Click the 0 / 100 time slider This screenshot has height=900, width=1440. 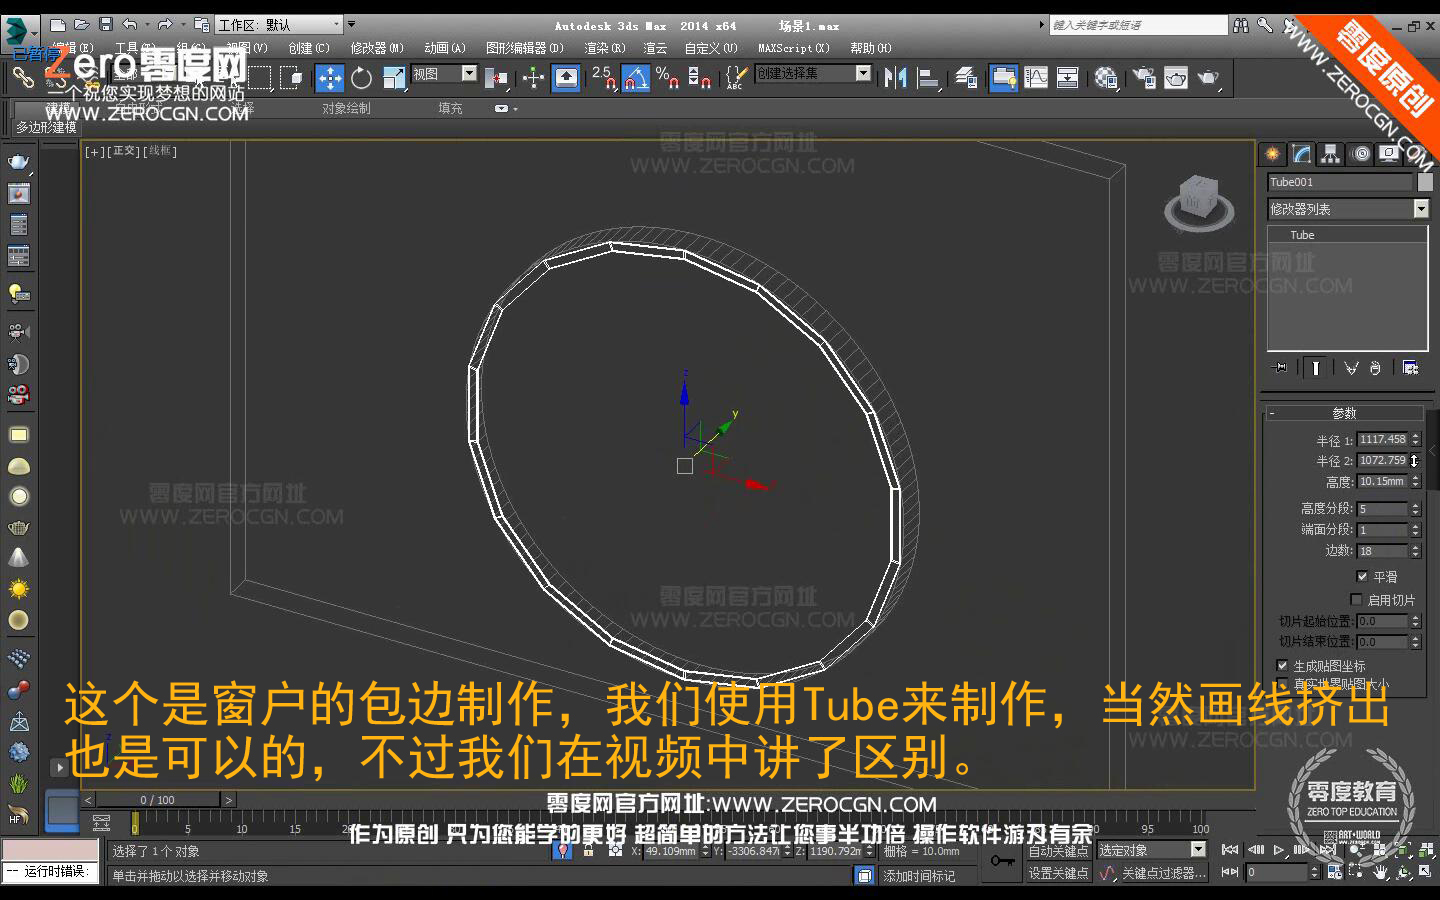tap(157, 800)
